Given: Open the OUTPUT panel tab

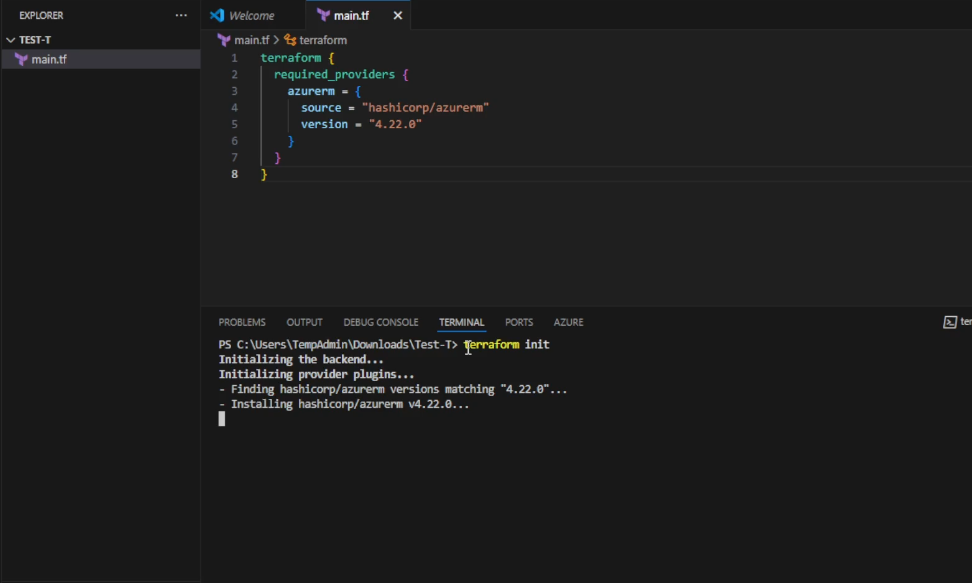Looking at the screenshot, I should click(304, 323).
